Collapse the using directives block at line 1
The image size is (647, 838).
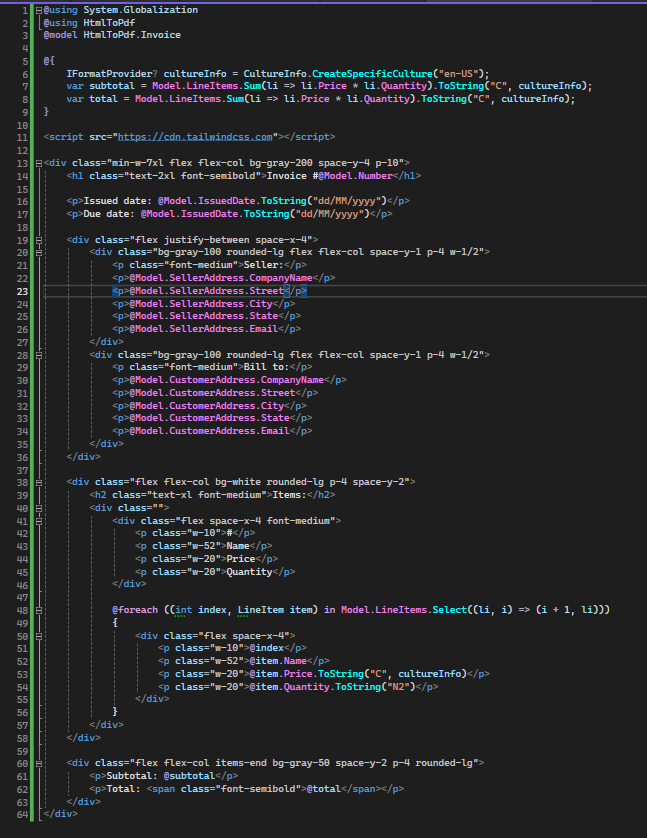click(38, 10)
